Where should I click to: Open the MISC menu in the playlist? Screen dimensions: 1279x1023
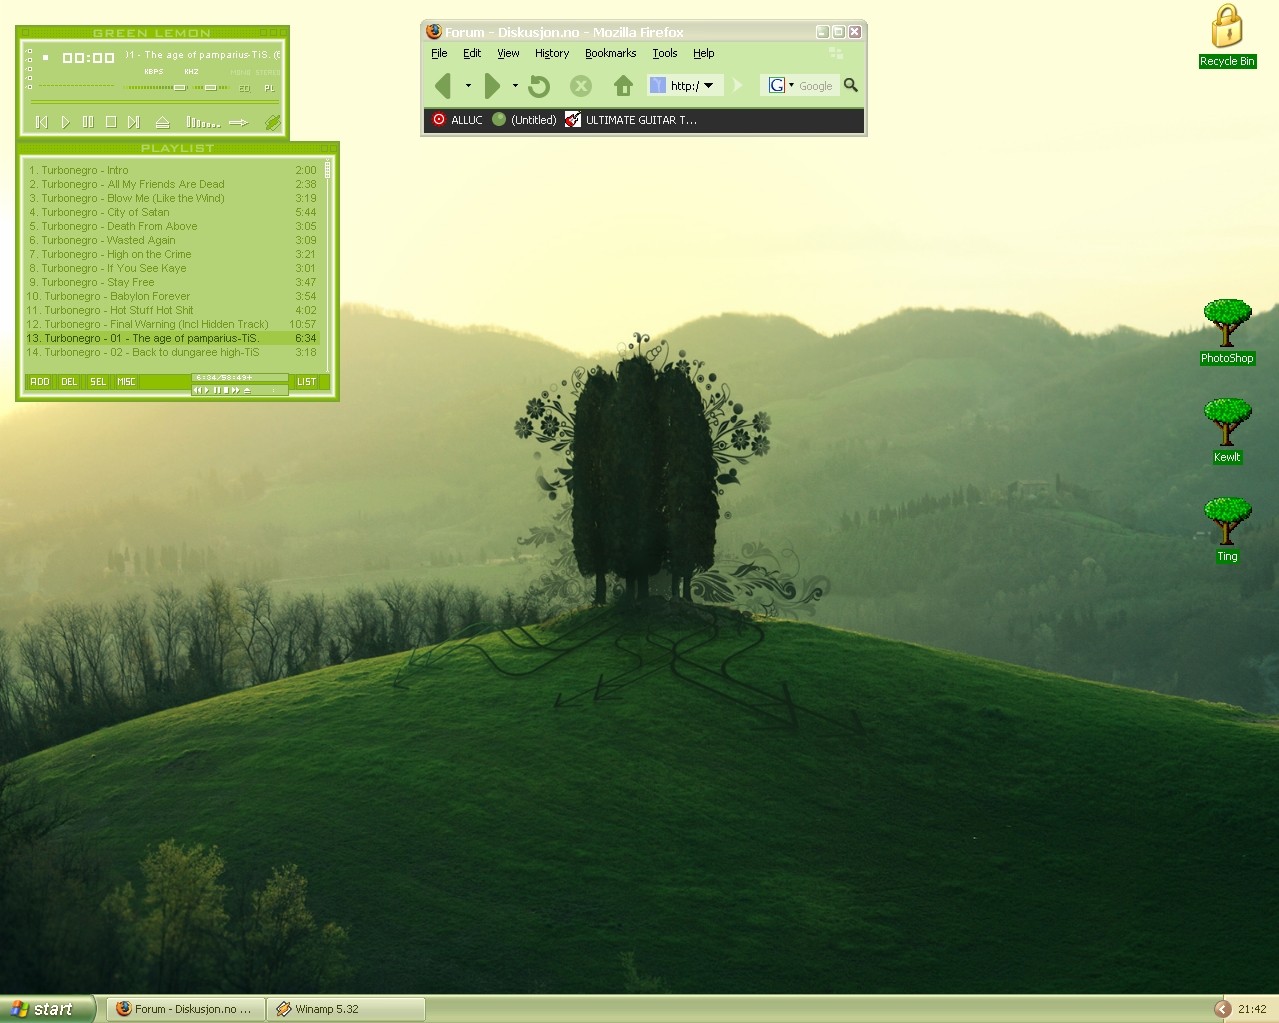[126, 381]
